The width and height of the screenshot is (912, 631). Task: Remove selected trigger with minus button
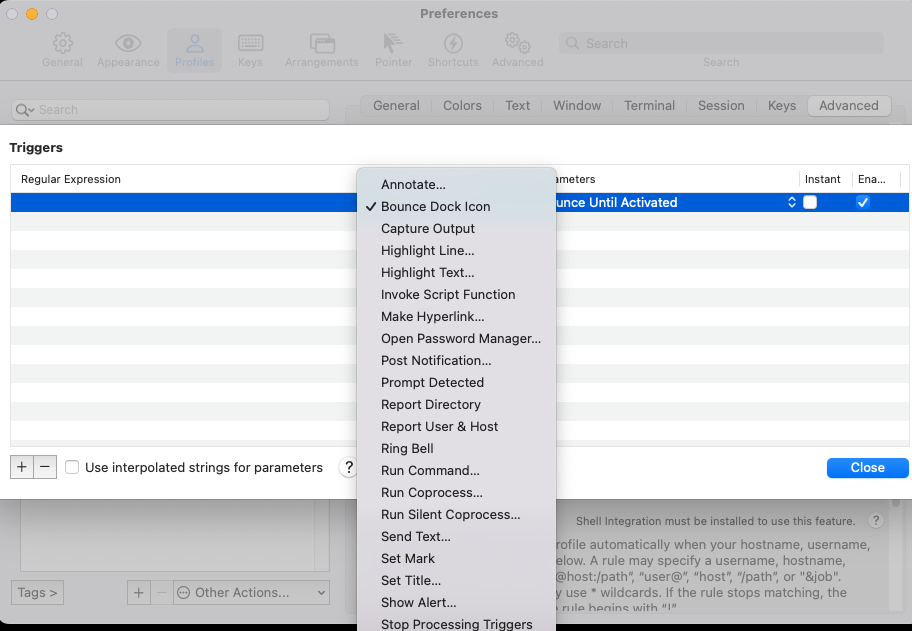point(45,467)
